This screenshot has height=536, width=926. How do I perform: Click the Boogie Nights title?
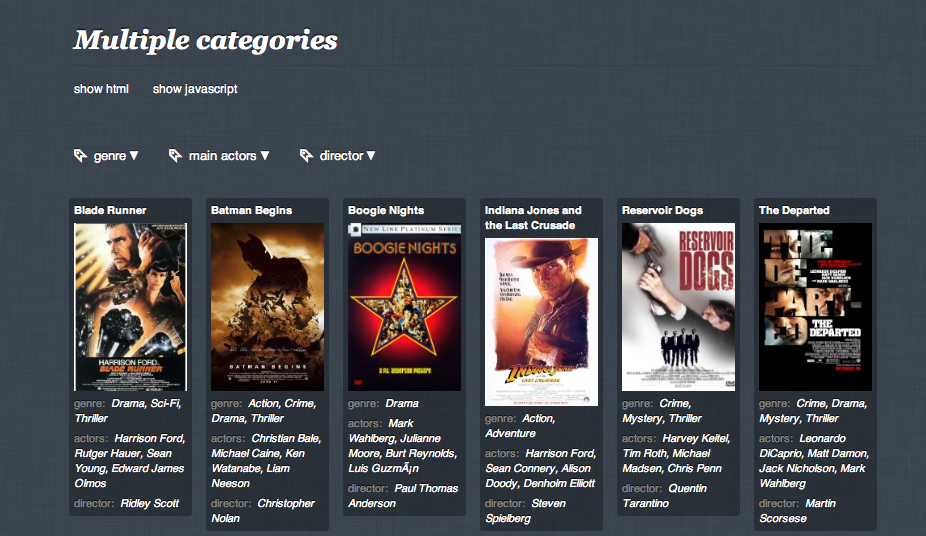[x=386, y=210]
